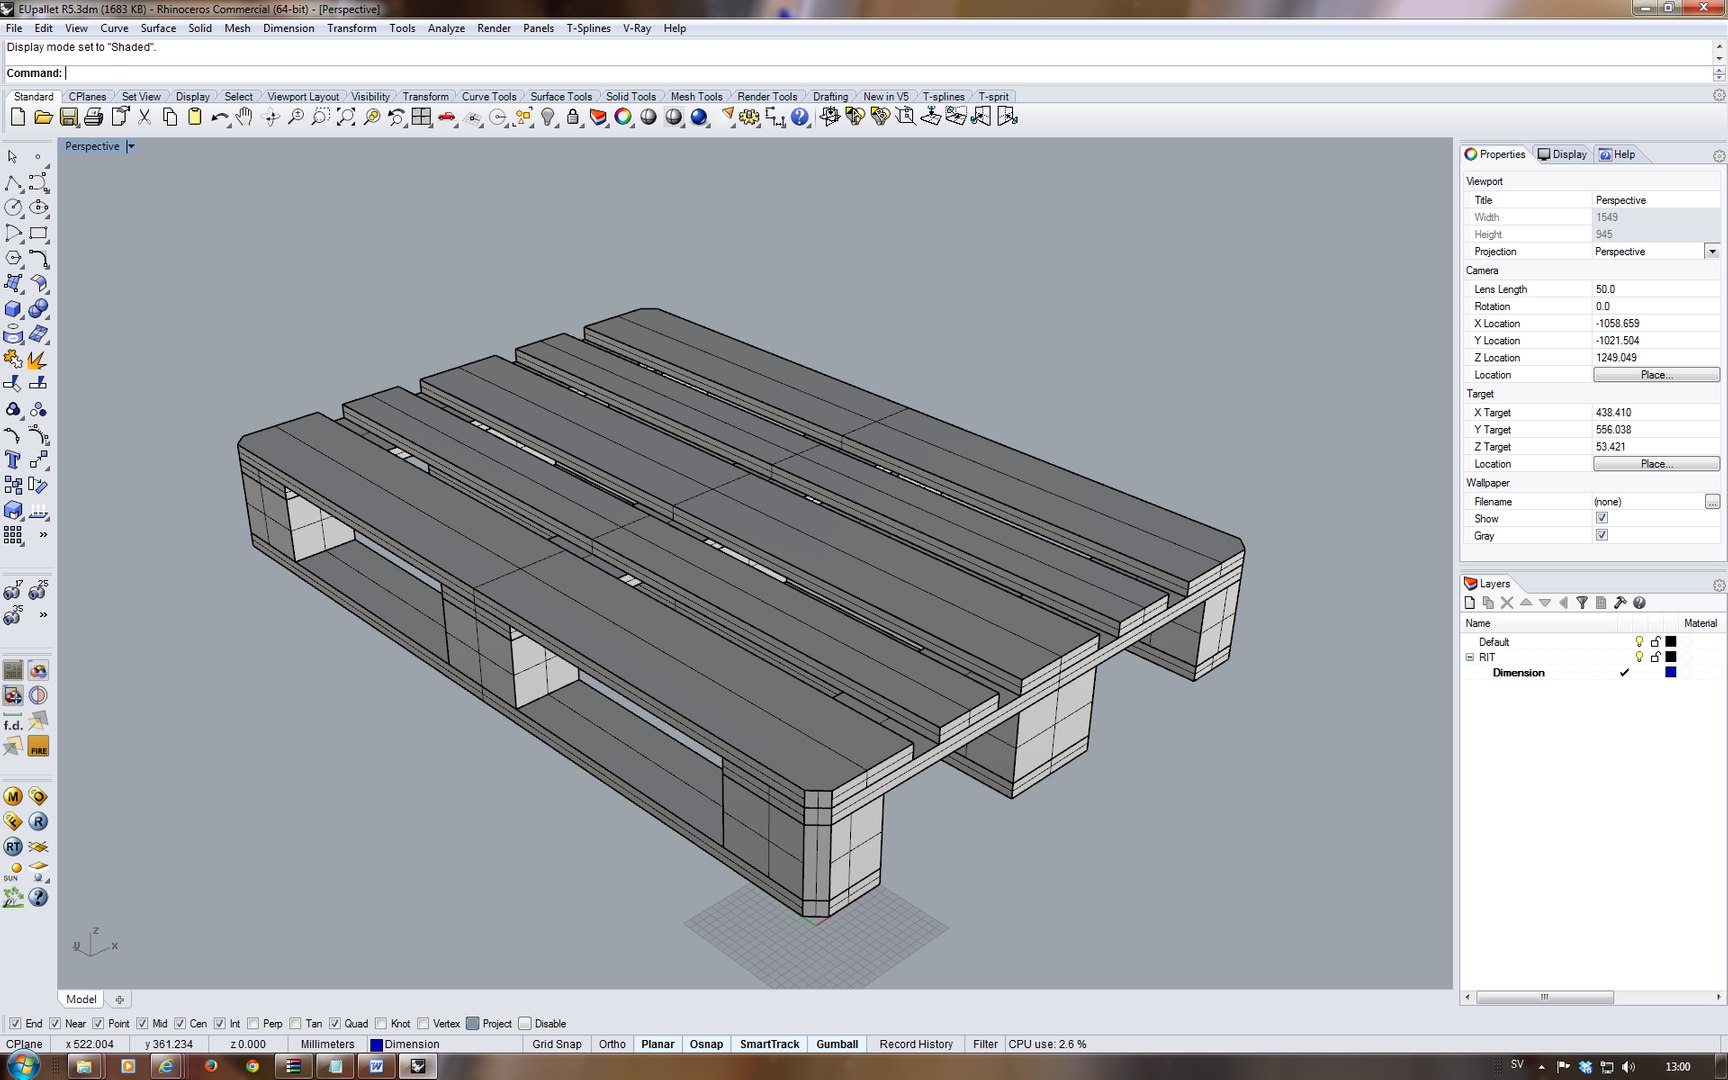This screenshot has width=1728, height=1080.
Task: Click the color wheel object properties icon
Action: 623,117
